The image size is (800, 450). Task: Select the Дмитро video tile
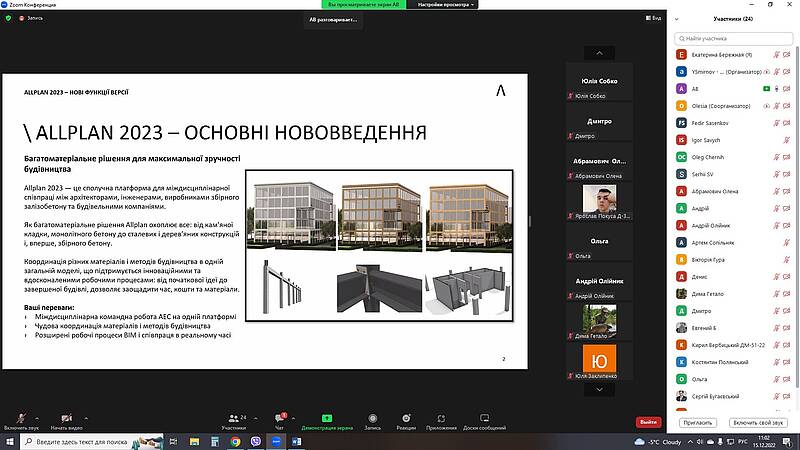599,122
